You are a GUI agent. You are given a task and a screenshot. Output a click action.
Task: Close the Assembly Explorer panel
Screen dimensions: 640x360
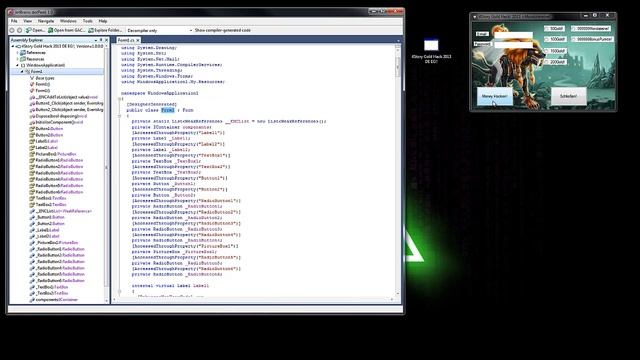[106, 40]
